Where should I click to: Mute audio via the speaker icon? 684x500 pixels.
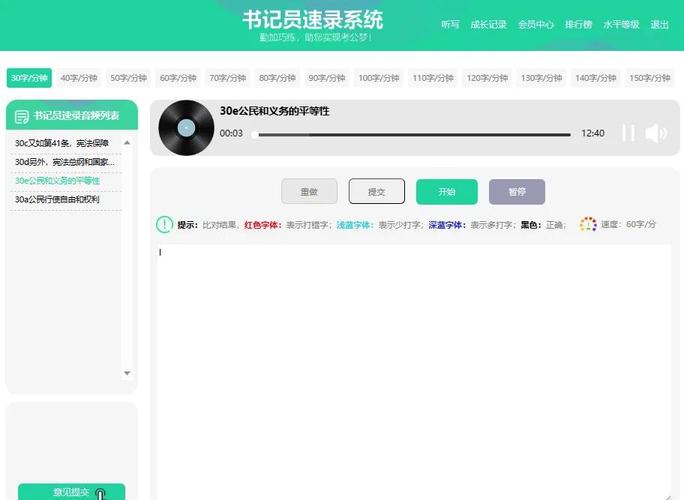[656, 133]
